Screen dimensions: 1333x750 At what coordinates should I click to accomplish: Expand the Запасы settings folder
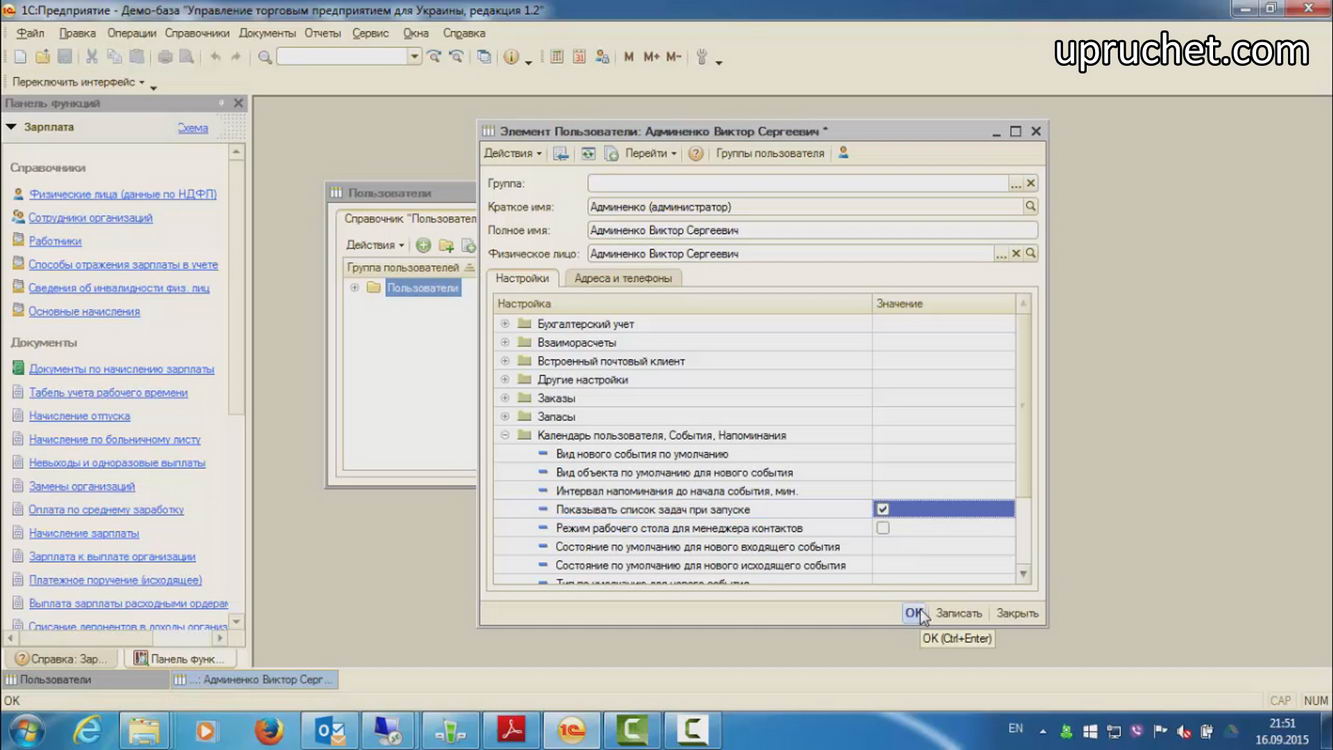tap(505, 417)
